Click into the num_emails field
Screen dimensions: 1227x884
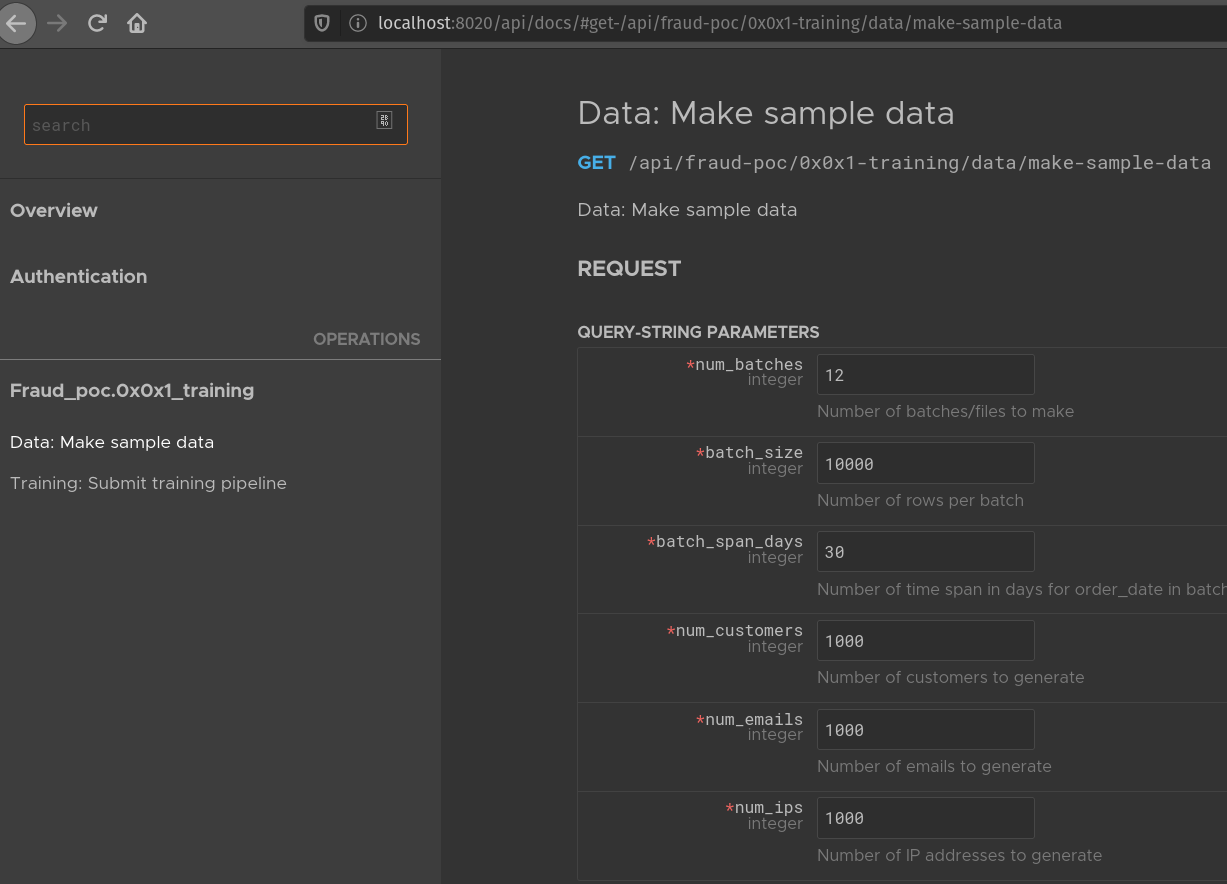(925, 730)
